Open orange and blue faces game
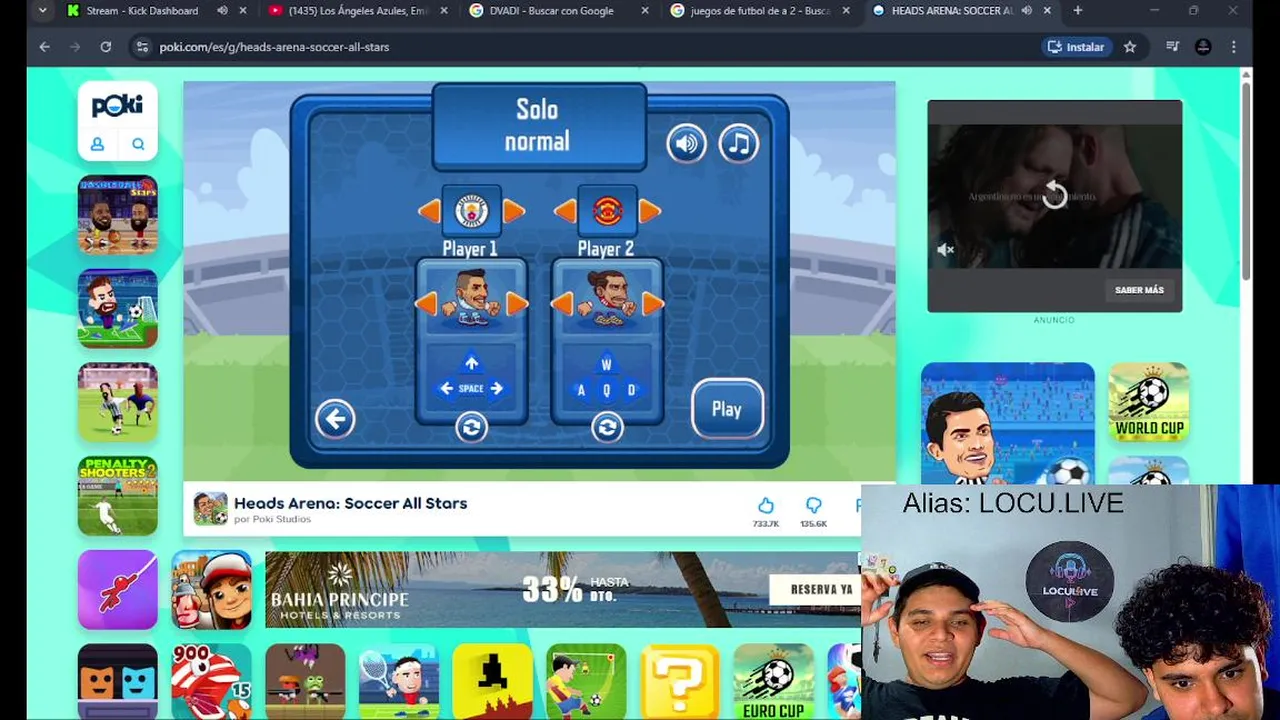1280x720 pixels. tap(118, 681)
